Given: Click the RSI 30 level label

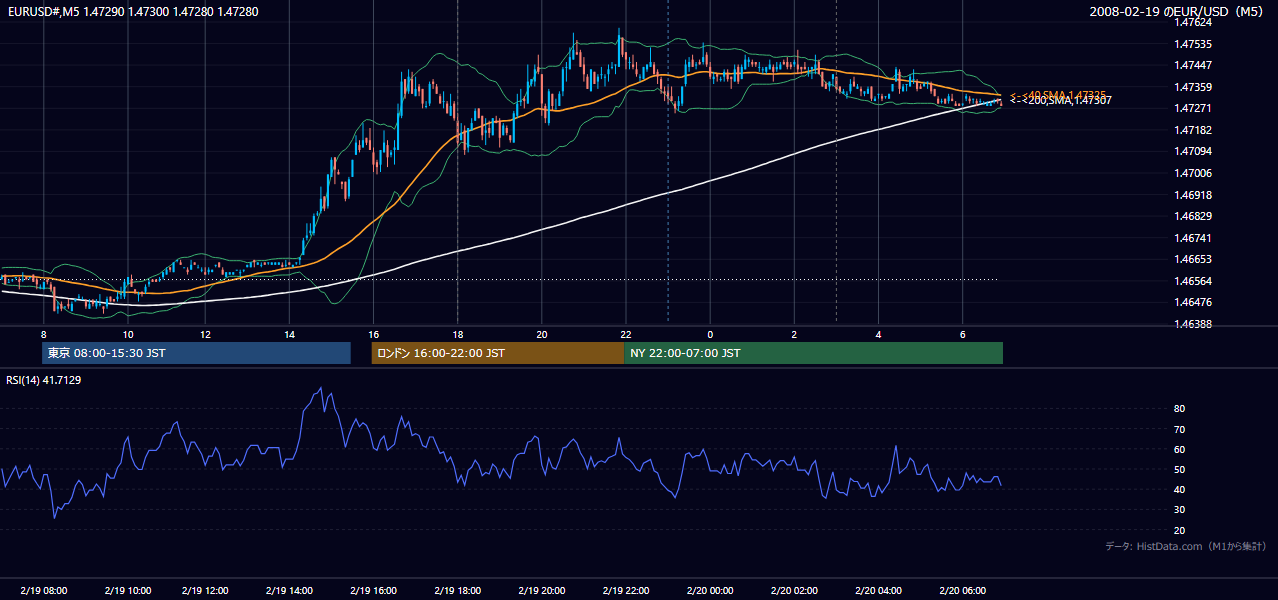Looking at the screenshot, I should (1179, 510).
